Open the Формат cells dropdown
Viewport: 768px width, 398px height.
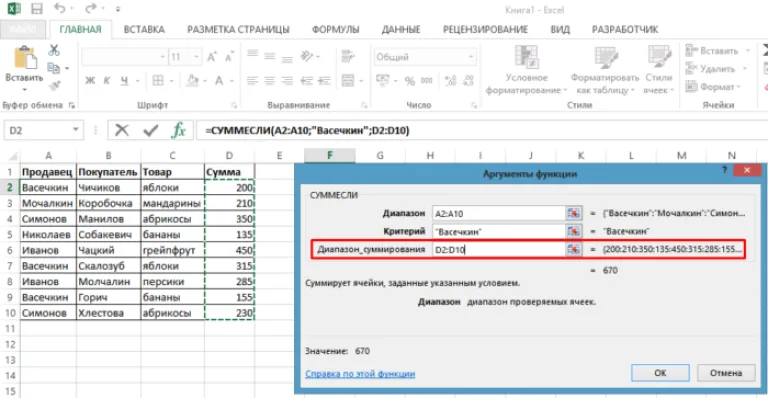[x=713, y=87]
